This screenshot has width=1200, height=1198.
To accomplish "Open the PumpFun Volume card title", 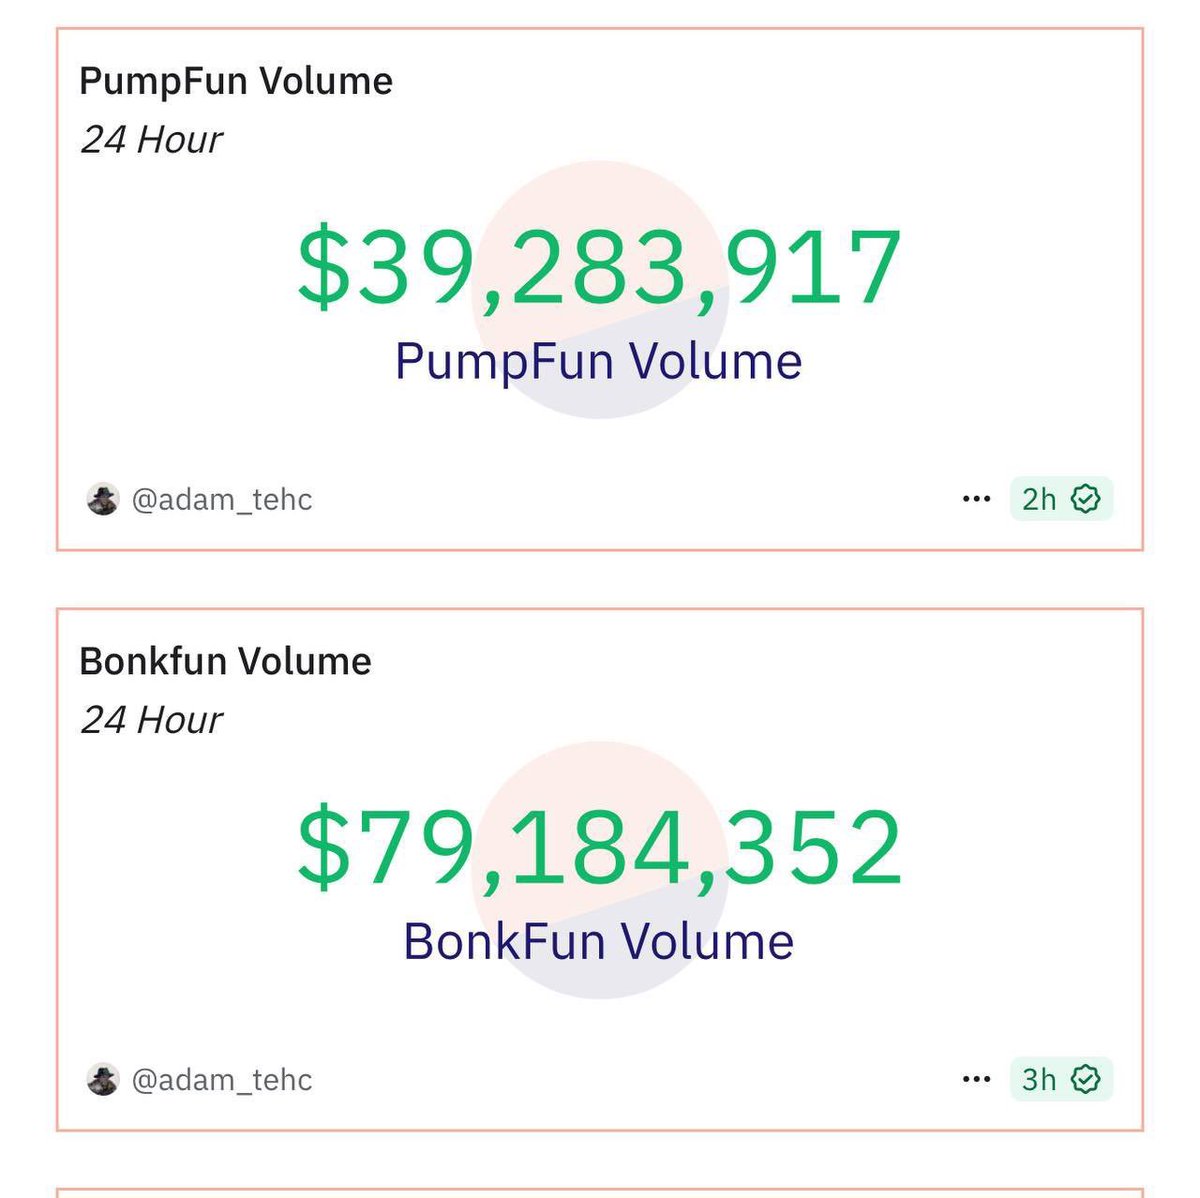I will (x=236, y=81).
